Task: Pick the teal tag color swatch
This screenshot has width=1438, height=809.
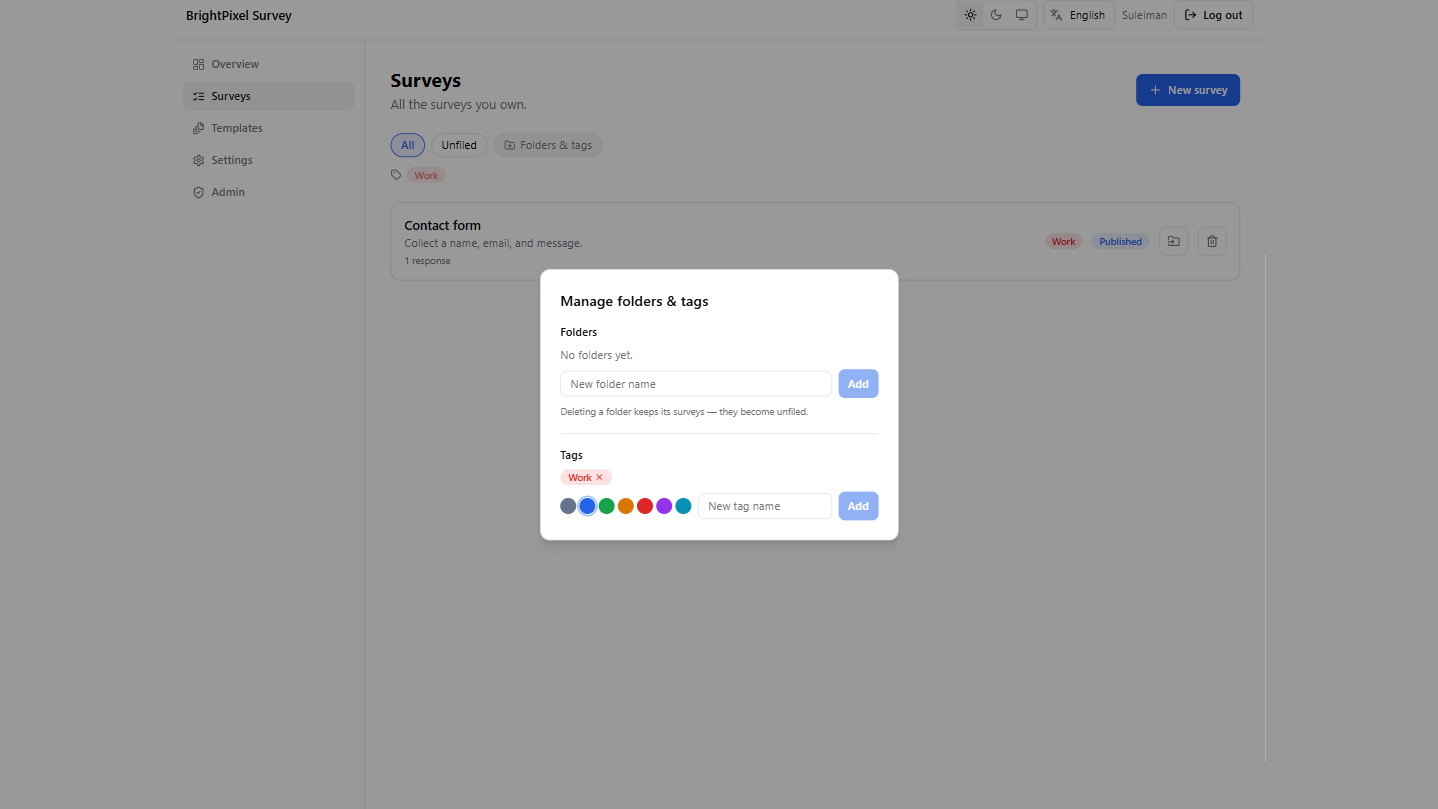Action: [683, 506]
